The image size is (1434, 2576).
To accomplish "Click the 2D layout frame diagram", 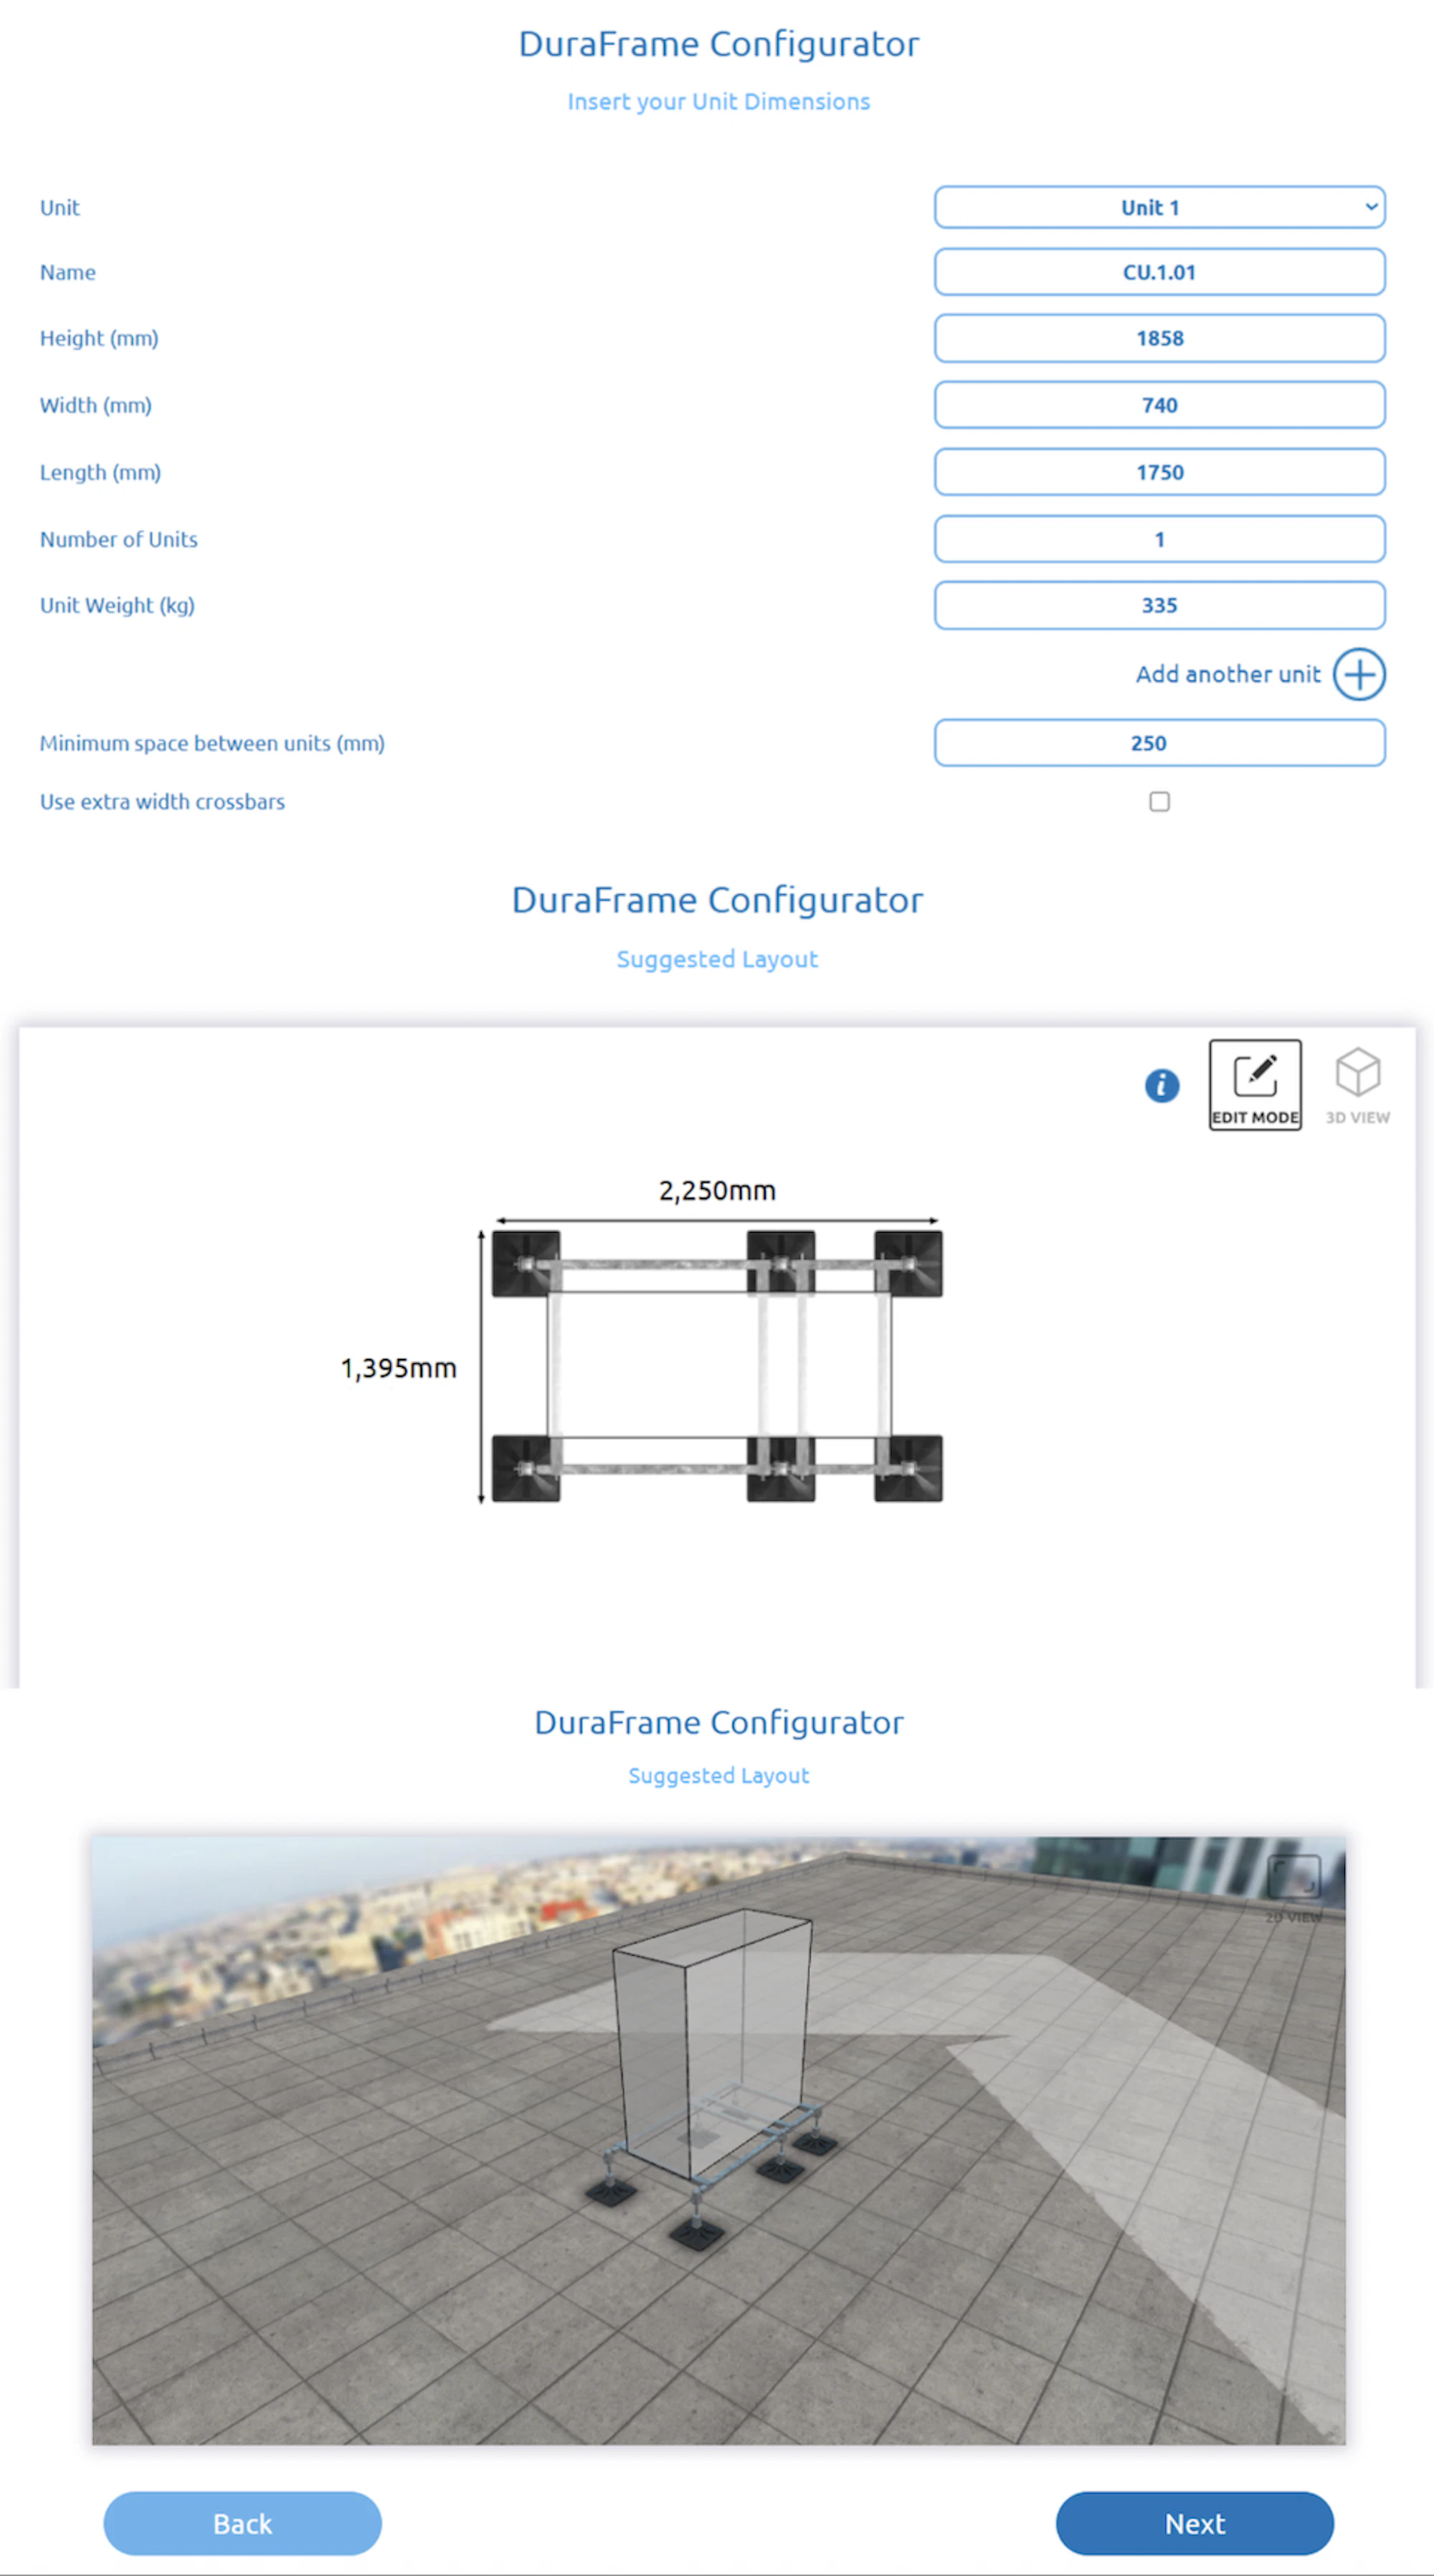I will 717,1366.
